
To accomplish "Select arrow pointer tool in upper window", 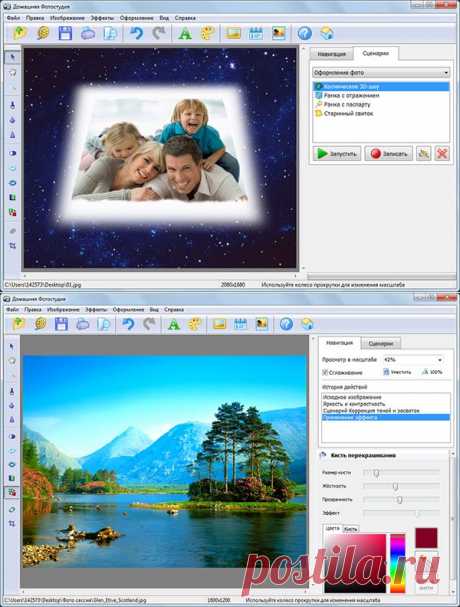I will (12, 58).
